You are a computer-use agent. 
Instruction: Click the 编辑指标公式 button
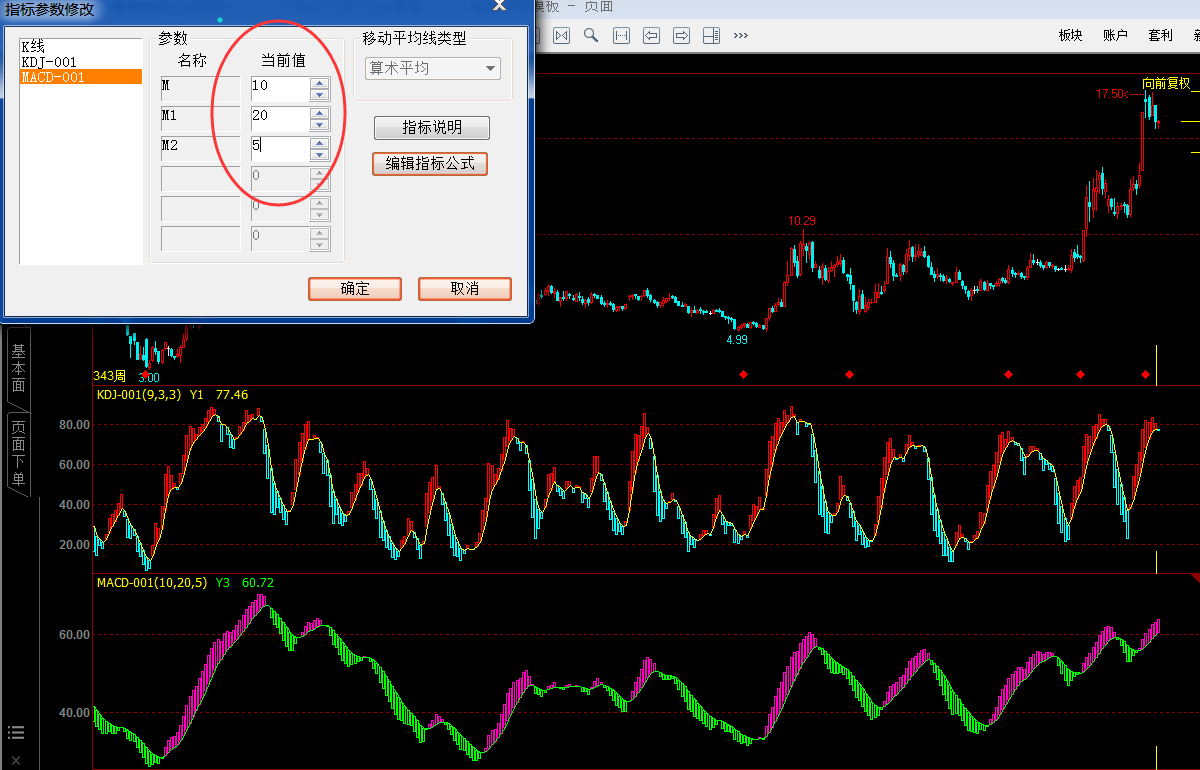(x=430, y=163)
